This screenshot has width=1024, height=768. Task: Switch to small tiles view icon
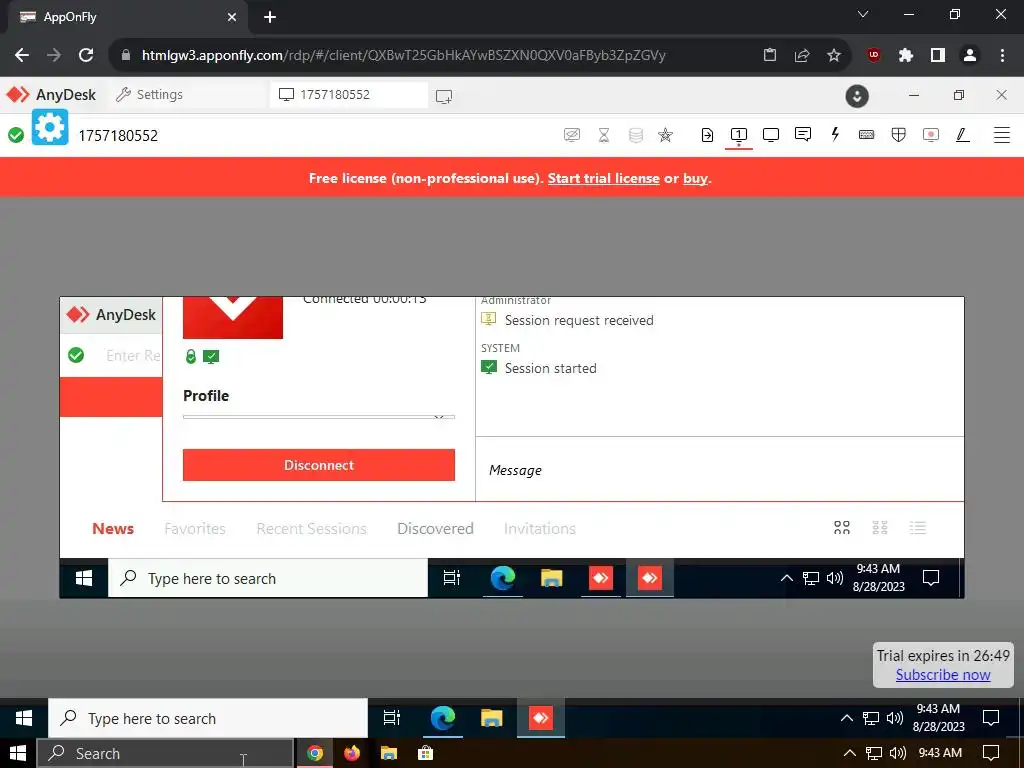(x=880, y=528)
